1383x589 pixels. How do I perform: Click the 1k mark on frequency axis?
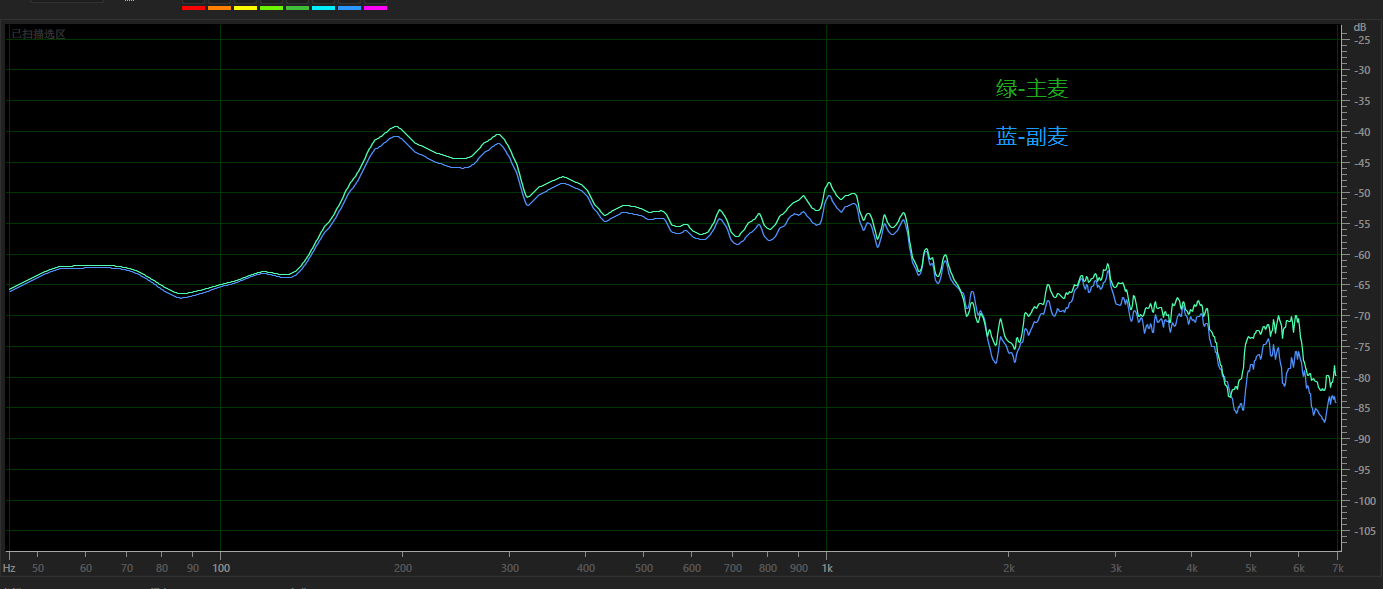click(x=827, y=568)
